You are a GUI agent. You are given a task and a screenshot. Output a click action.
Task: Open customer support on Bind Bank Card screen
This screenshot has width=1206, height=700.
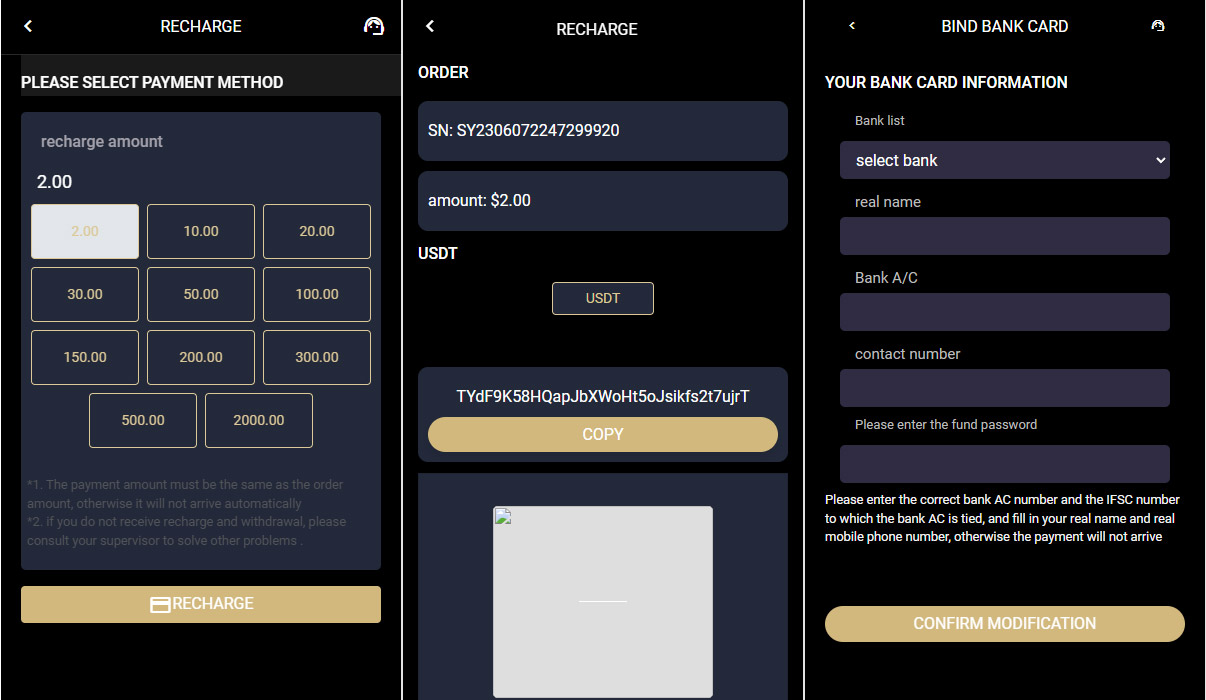1158,26
